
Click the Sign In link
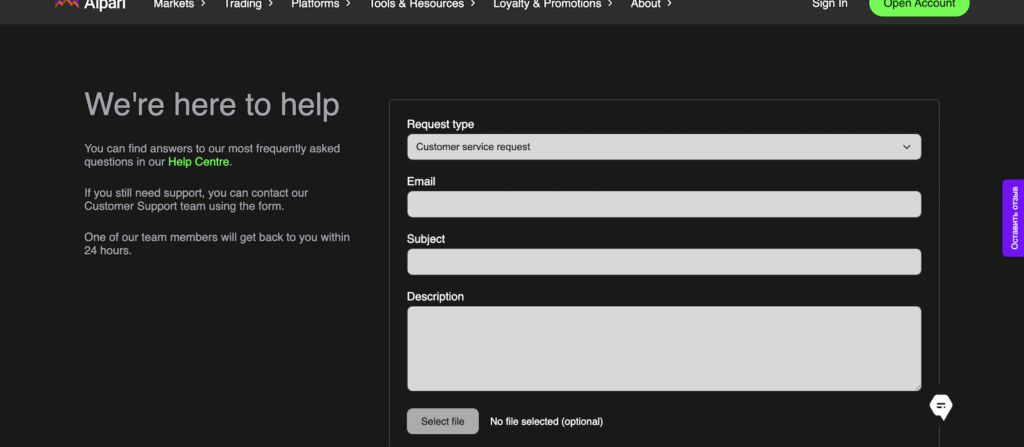(829, 4)
